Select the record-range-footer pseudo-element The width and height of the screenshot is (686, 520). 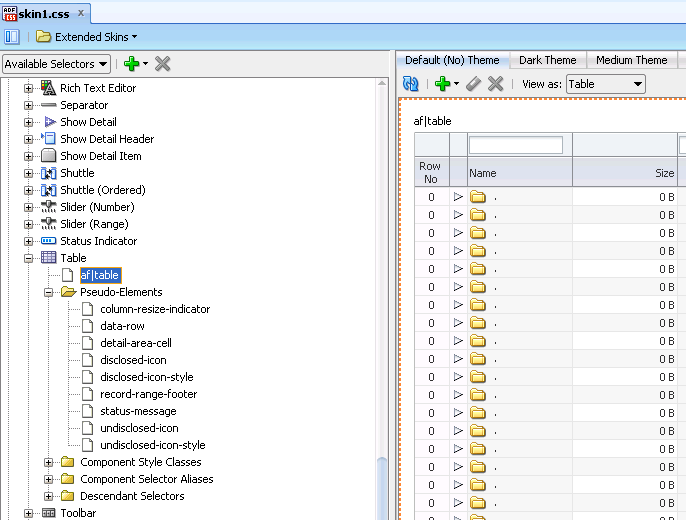pyautogui.click(x=148, y=394)
